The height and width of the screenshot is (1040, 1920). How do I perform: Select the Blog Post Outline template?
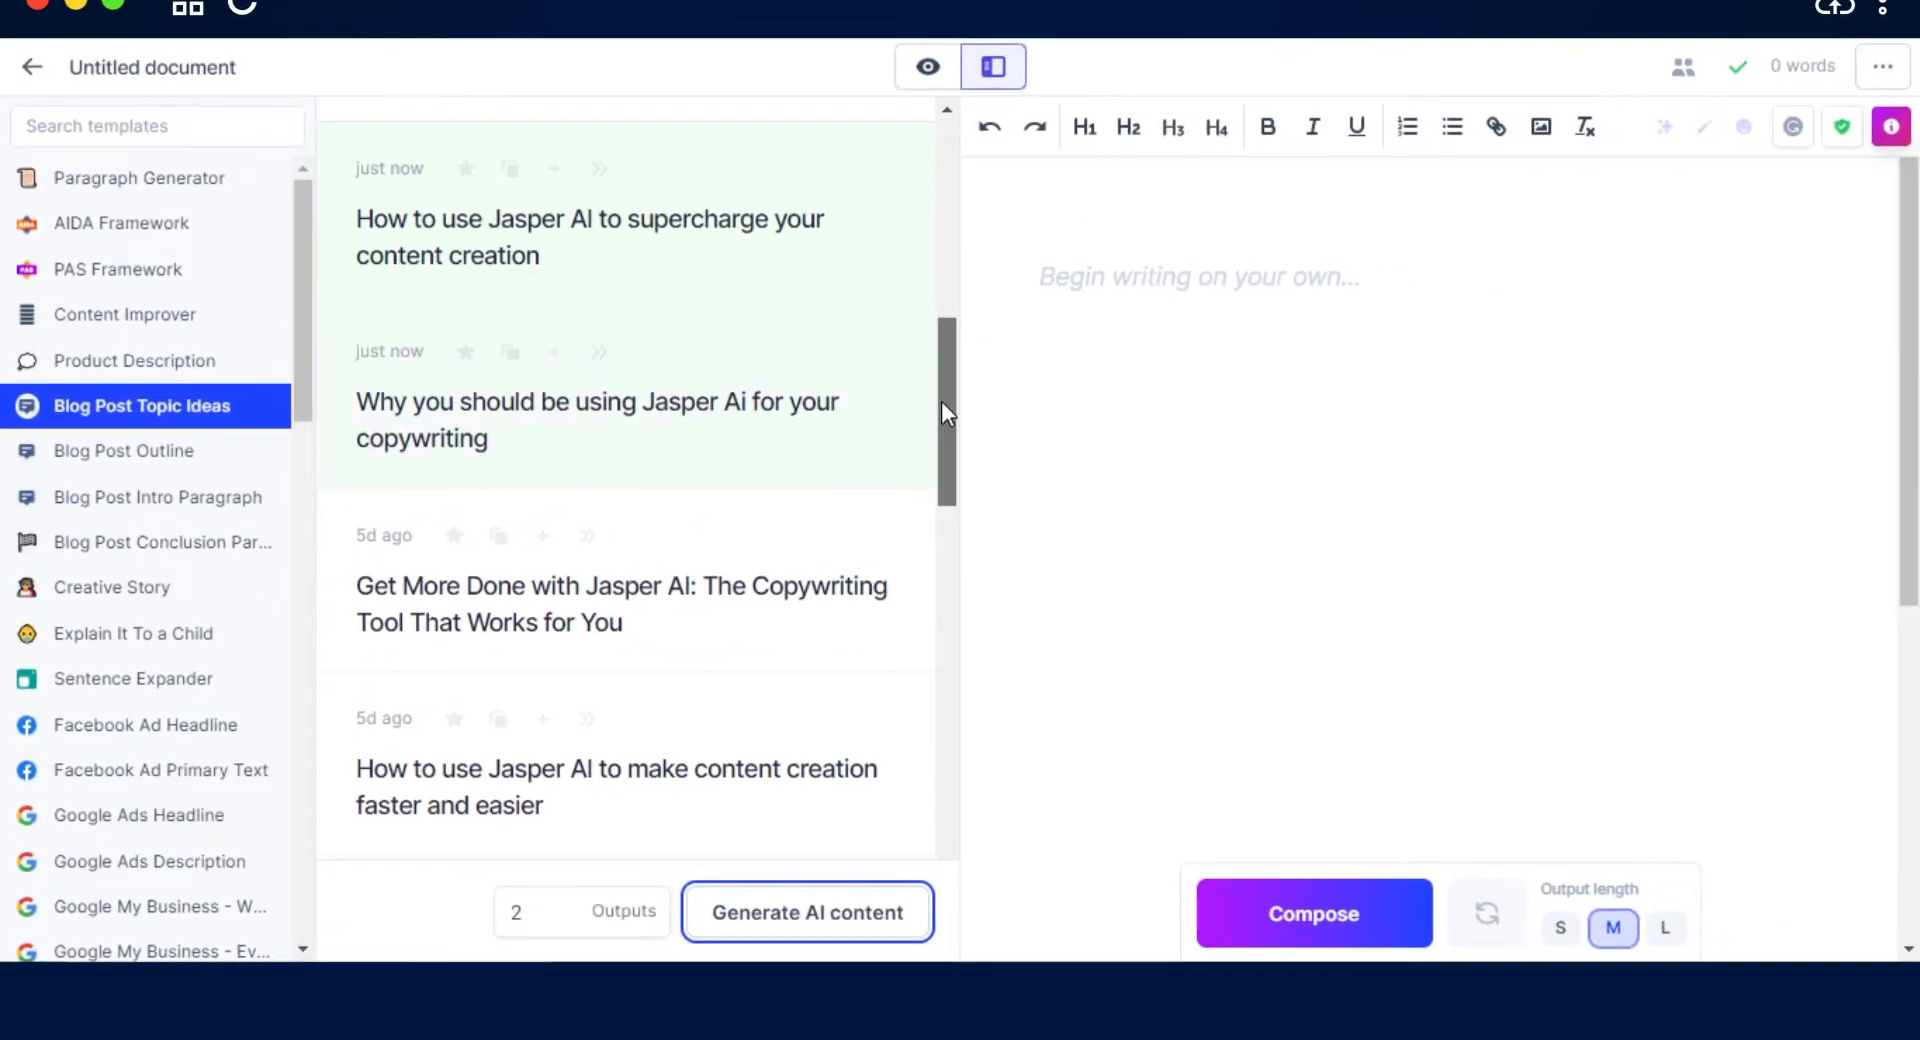(146, 451)
